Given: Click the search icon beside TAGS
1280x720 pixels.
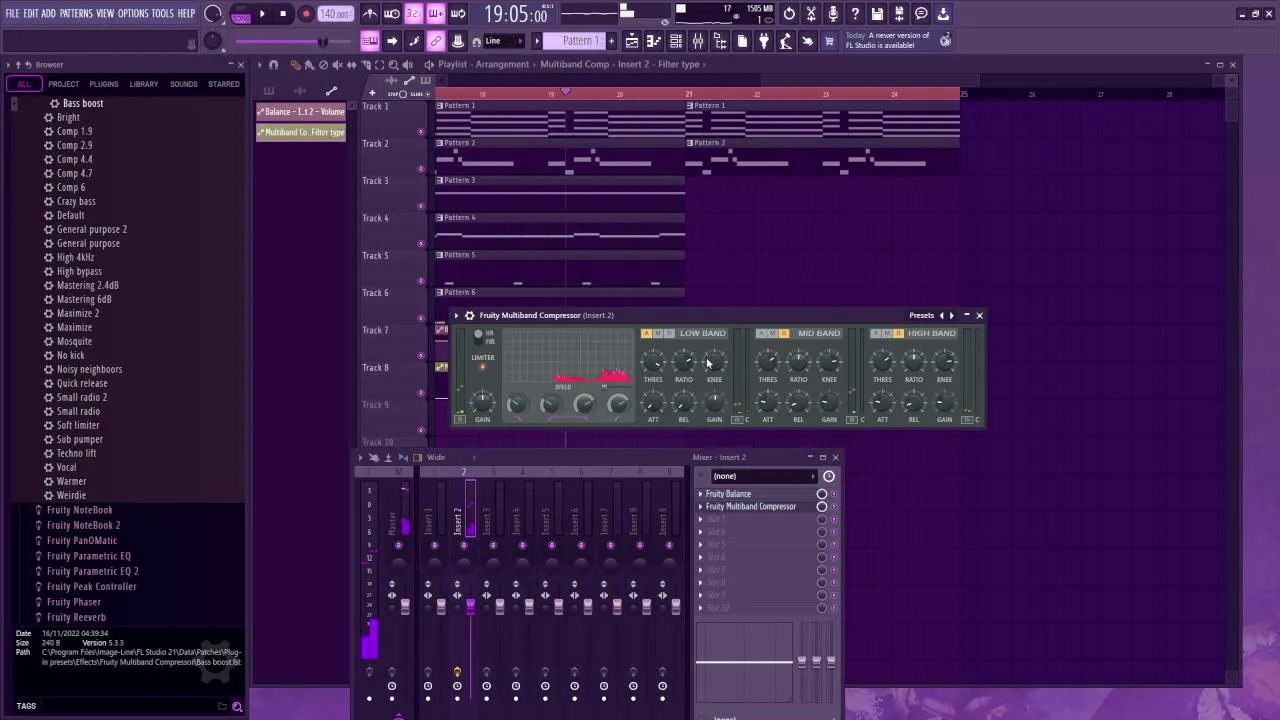Looking at the screenshot, I should [237, 707].
